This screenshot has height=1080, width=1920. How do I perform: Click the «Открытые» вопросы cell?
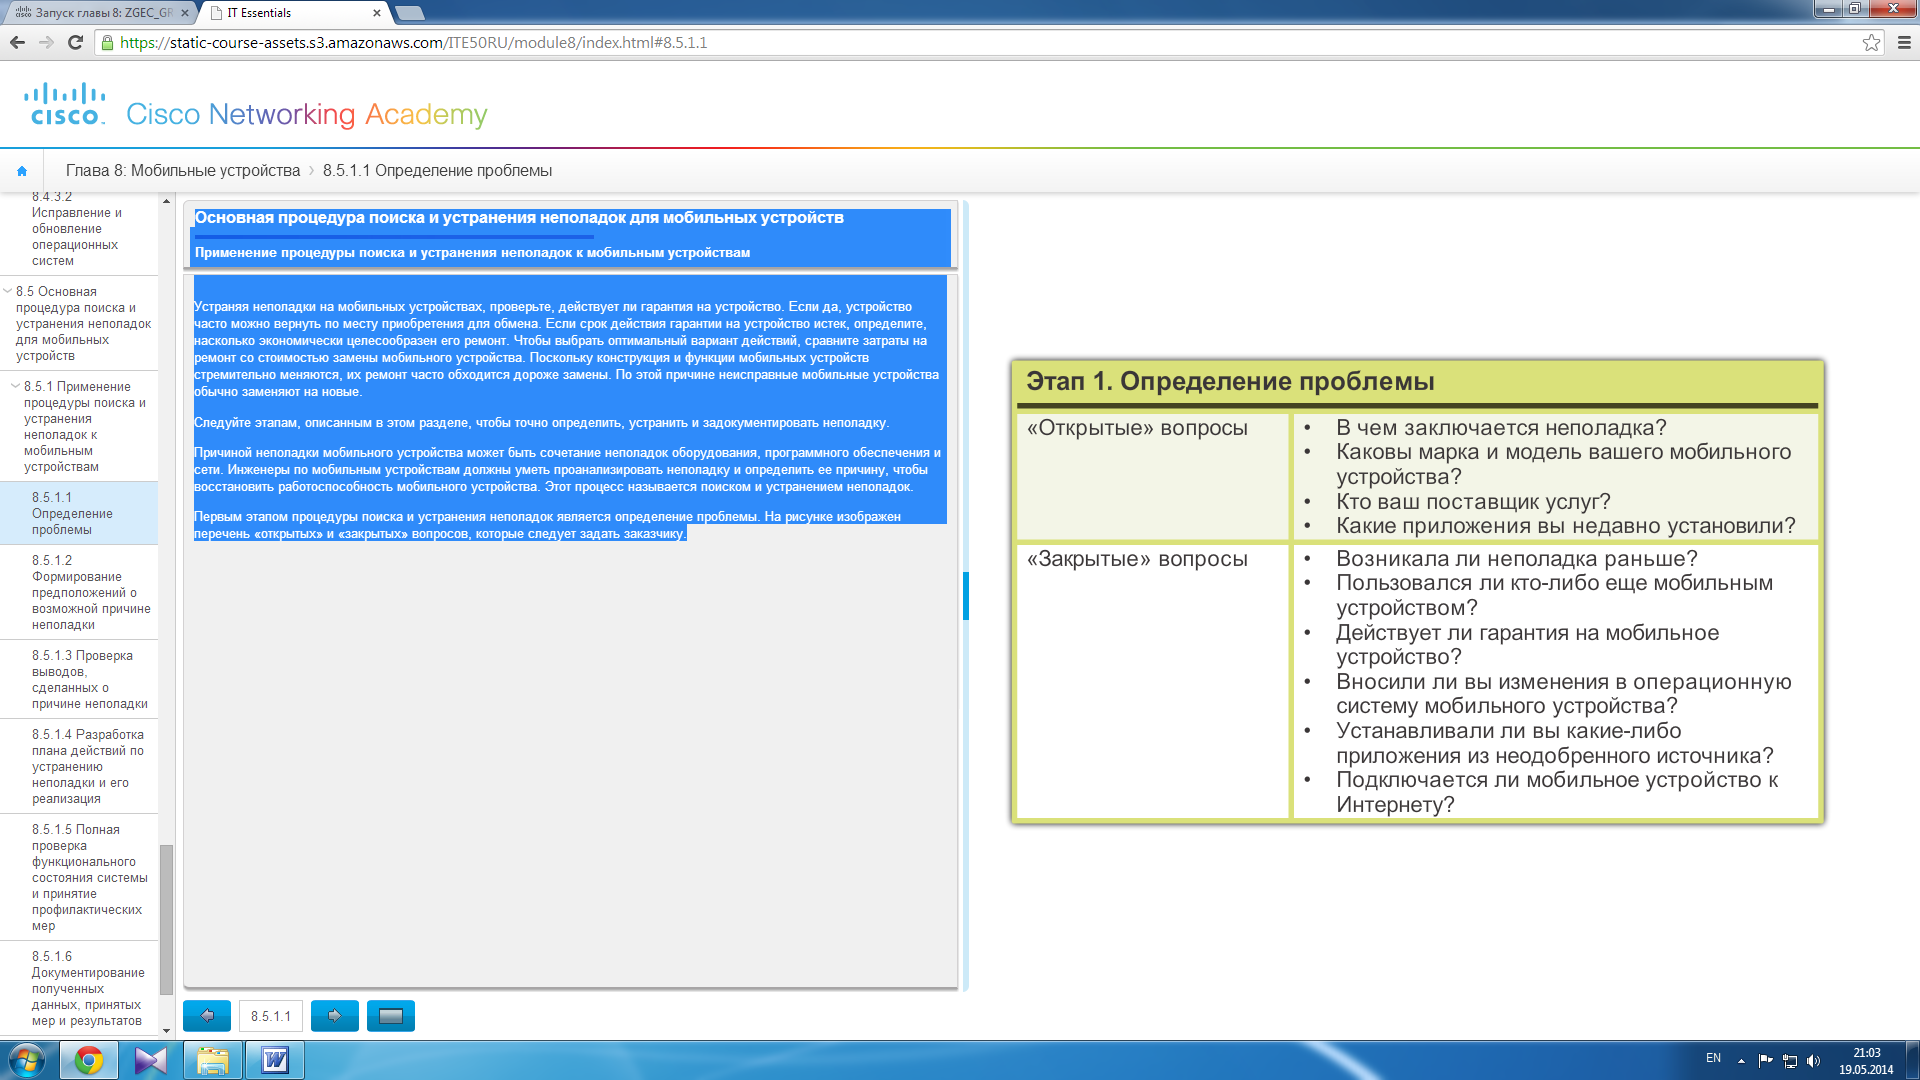coord(1153,476)
